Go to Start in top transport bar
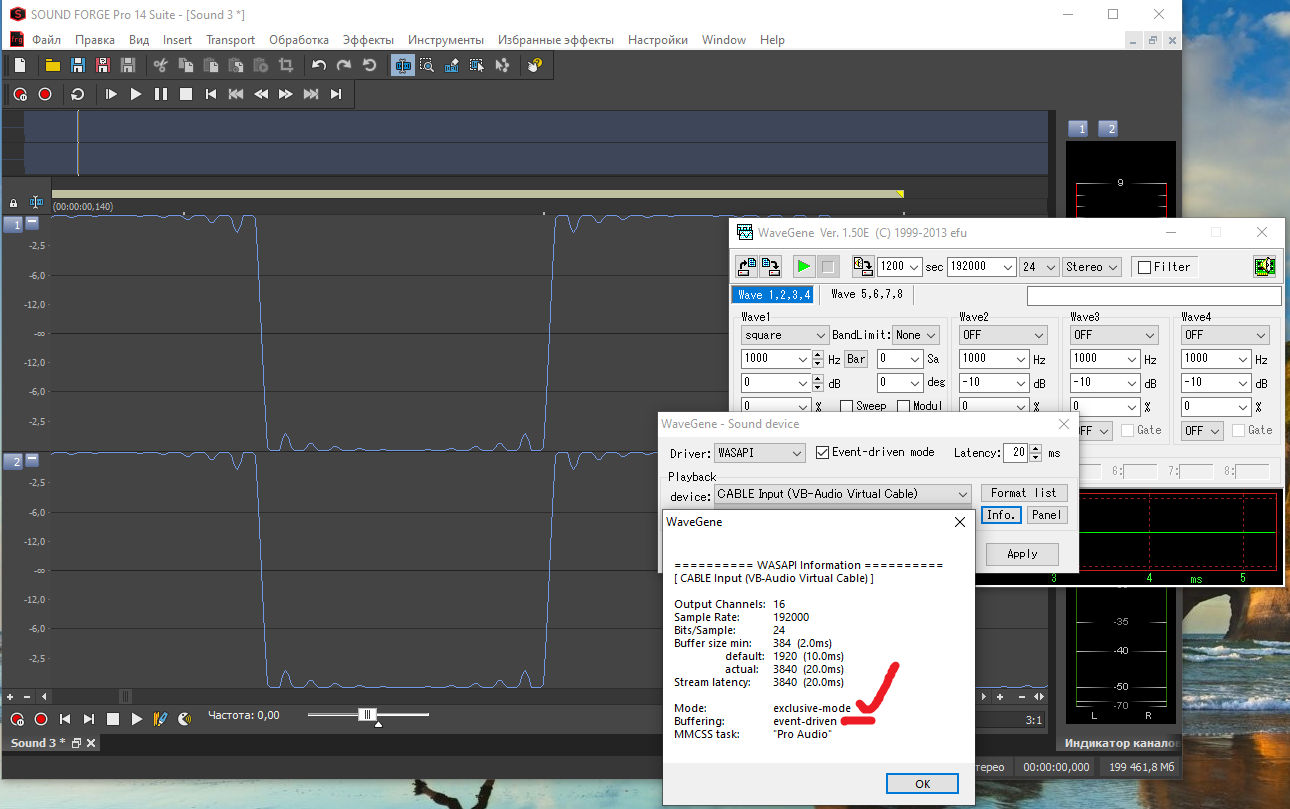Viewport: 1290px width, 809px height. pos(211,94)
